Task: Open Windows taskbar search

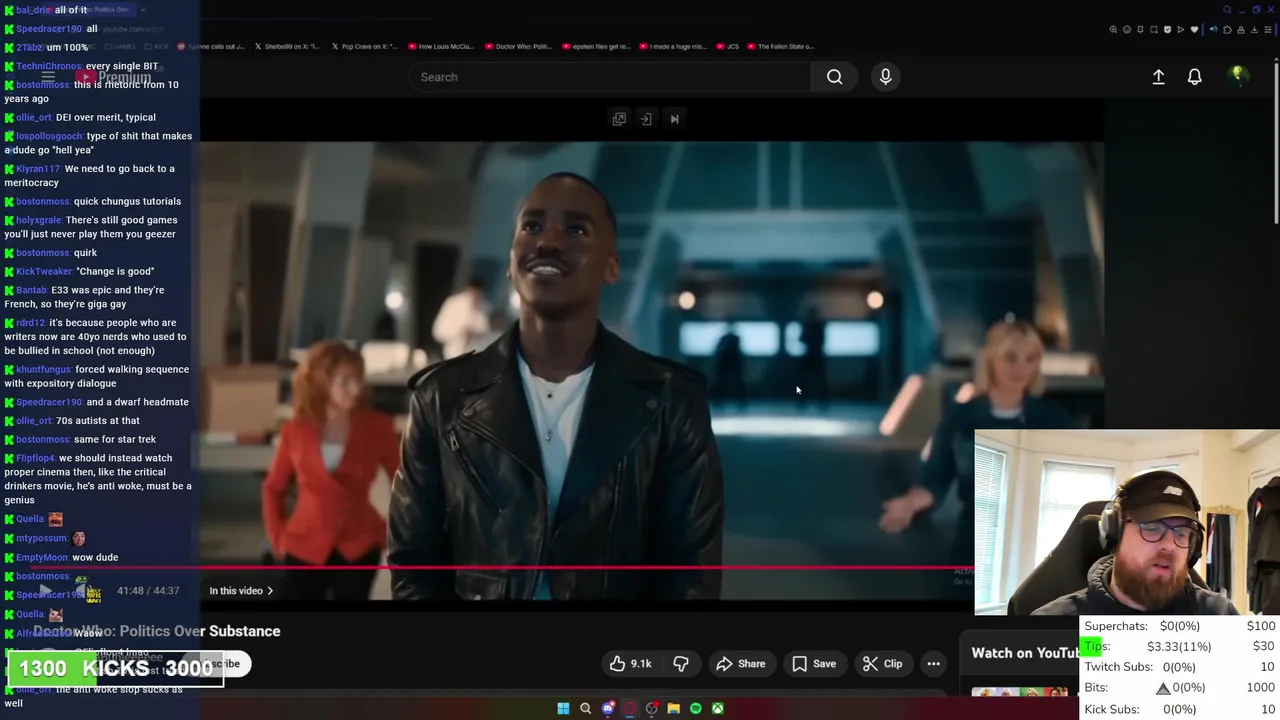Action: click(x=586, y=708)
